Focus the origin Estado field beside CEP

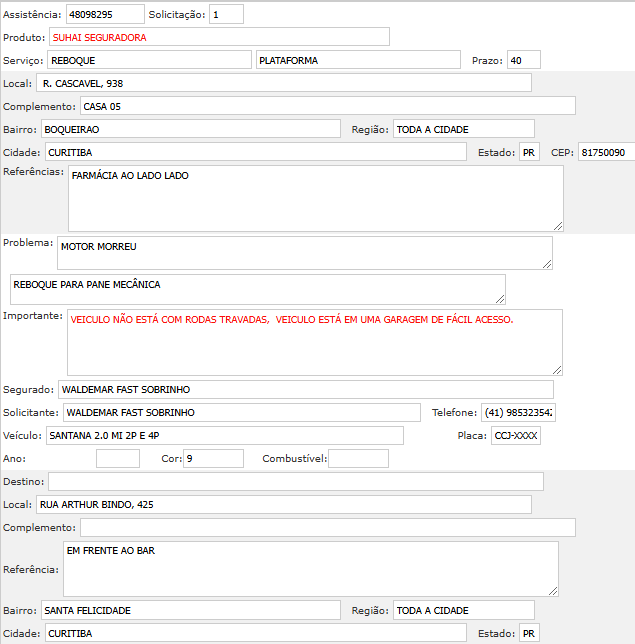[x=529, y=152]
